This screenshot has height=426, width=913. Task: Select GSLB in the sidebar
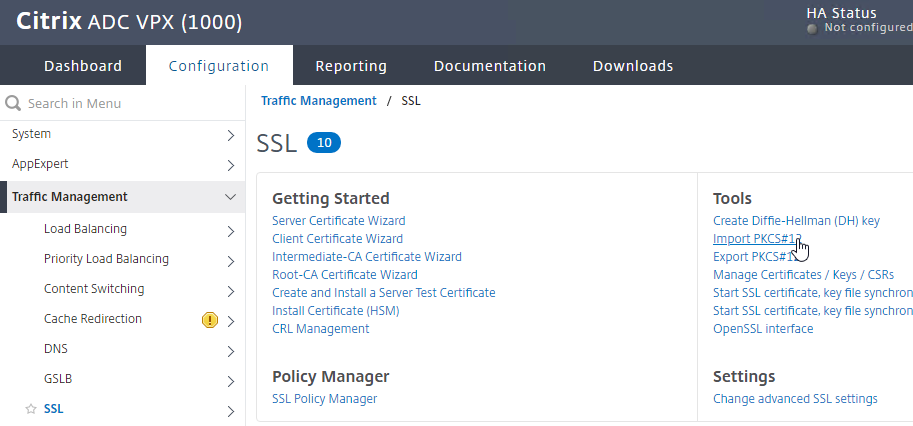tap(58, 379)
